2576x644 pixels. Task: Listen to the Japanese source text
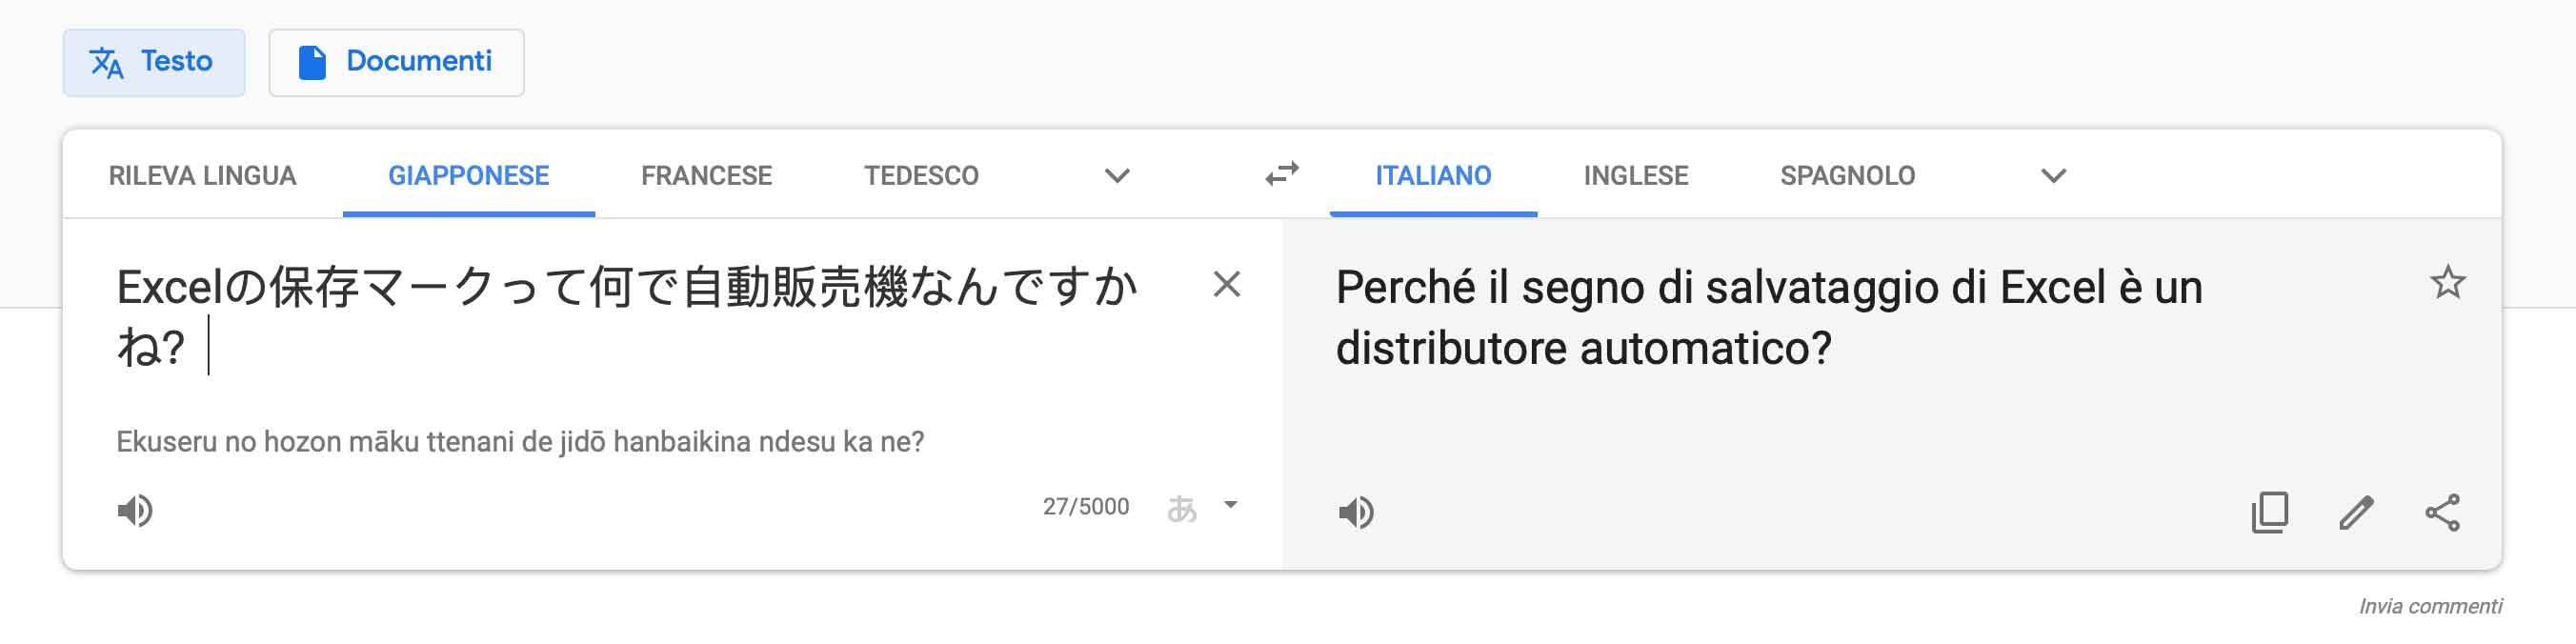(x=135, y=511)
